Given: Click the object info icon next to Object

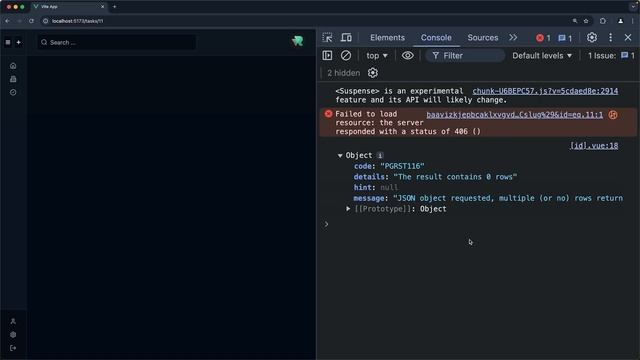Looking at the screenshot, I should 380,155.
